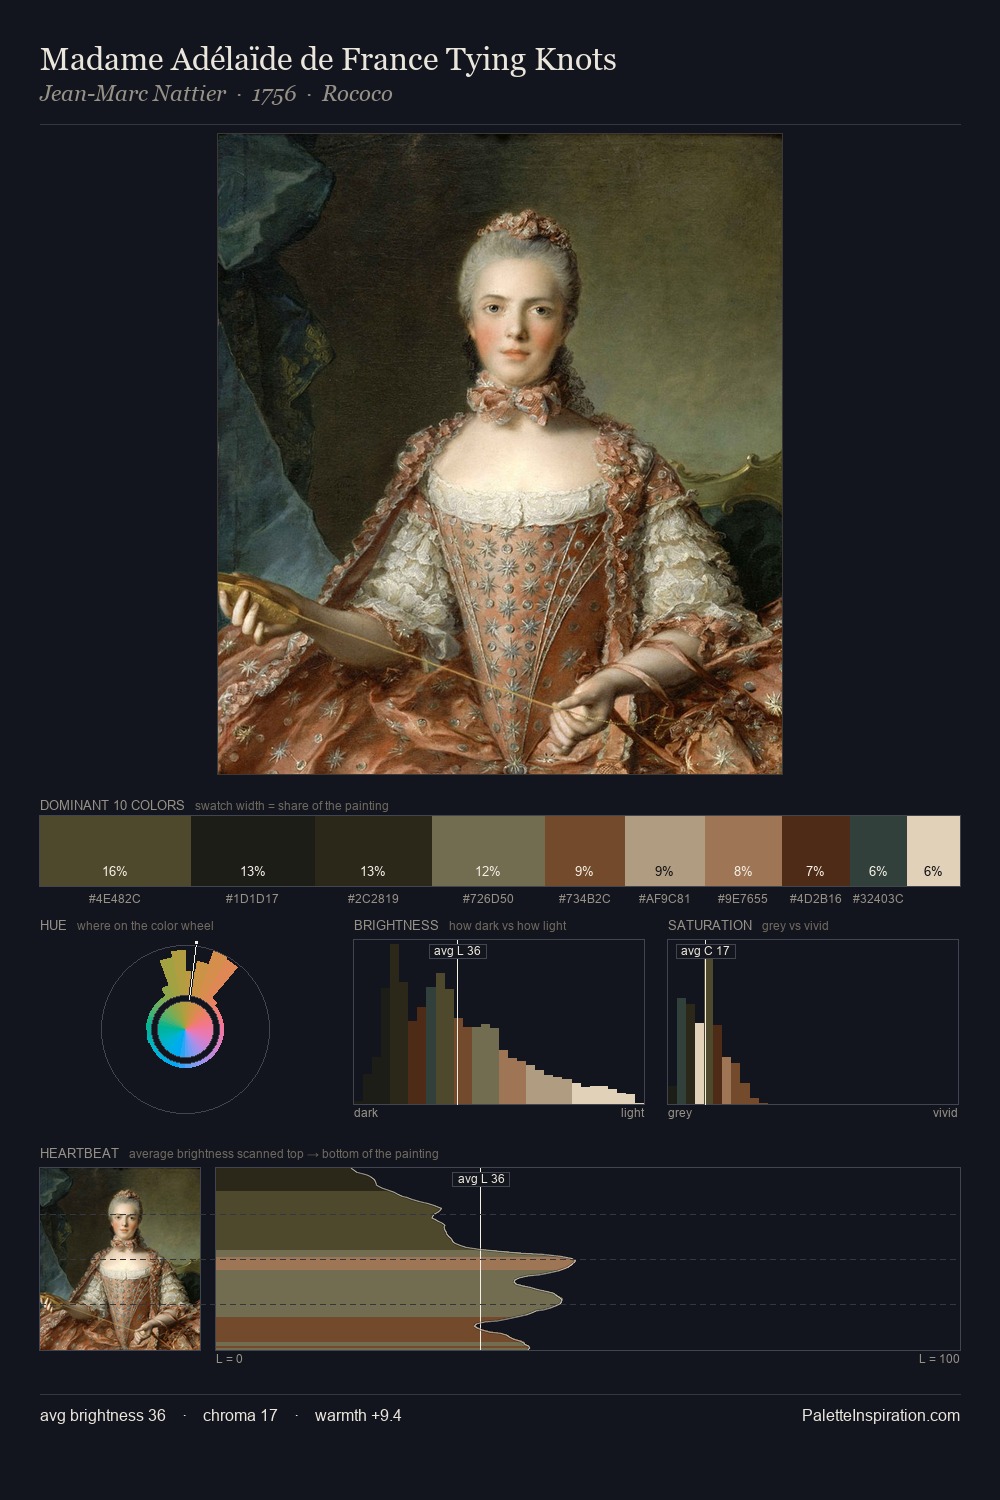Screen dimensions: 1000x1500
Task: Click the 'vivid' axis label
Action: pos(945,1113)
